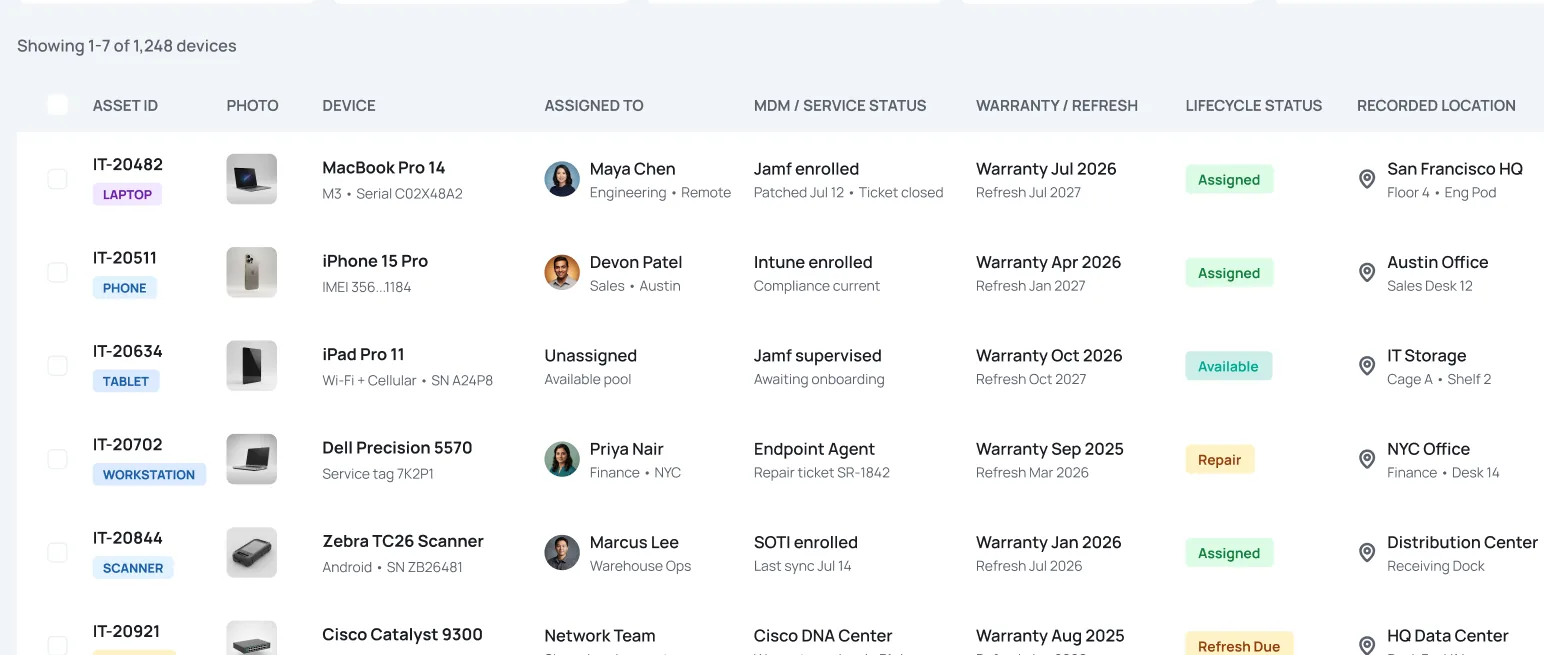
Task: Click Assigned badge in Zebra TC26 row
Action: point(1229,553)
